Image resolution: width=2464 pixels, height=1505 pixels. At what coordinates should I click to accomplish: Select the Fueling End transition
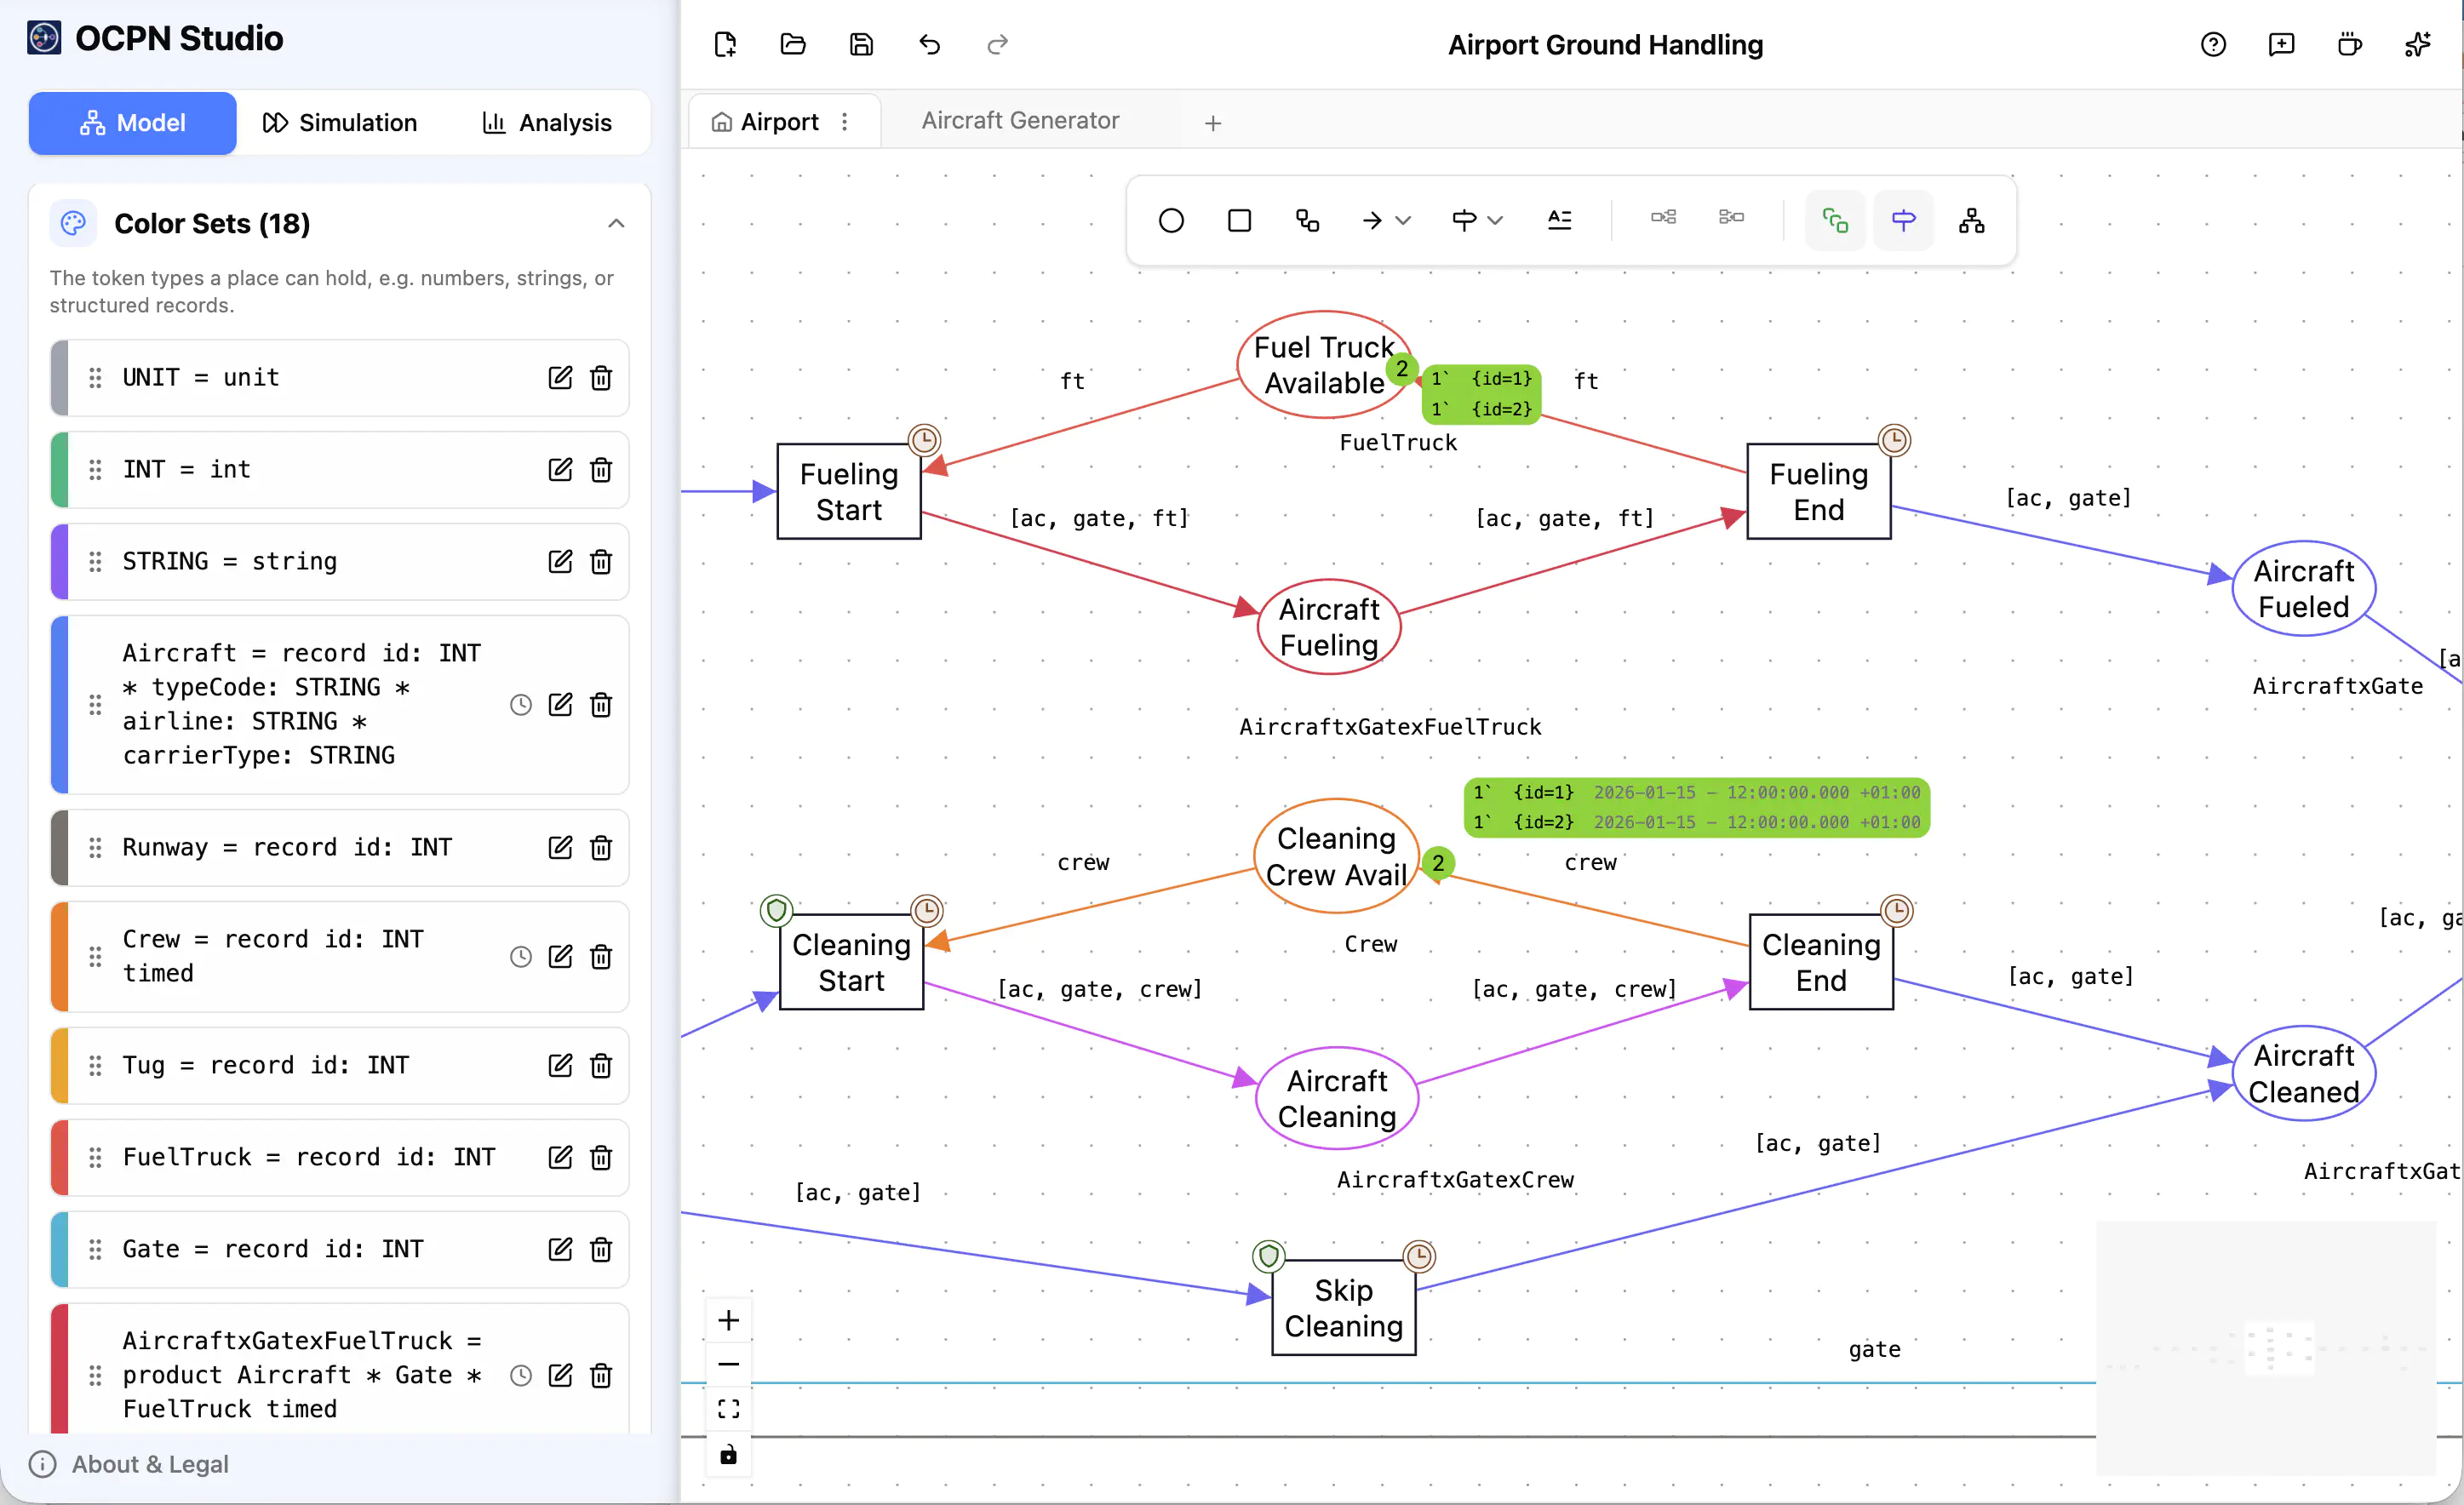1819,491
